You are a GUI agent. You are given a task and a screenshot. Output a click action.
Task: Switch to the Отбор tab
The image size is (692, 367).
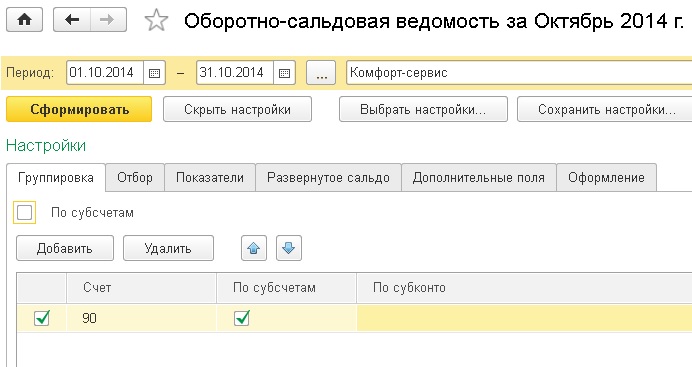click(x=135, y=177)
